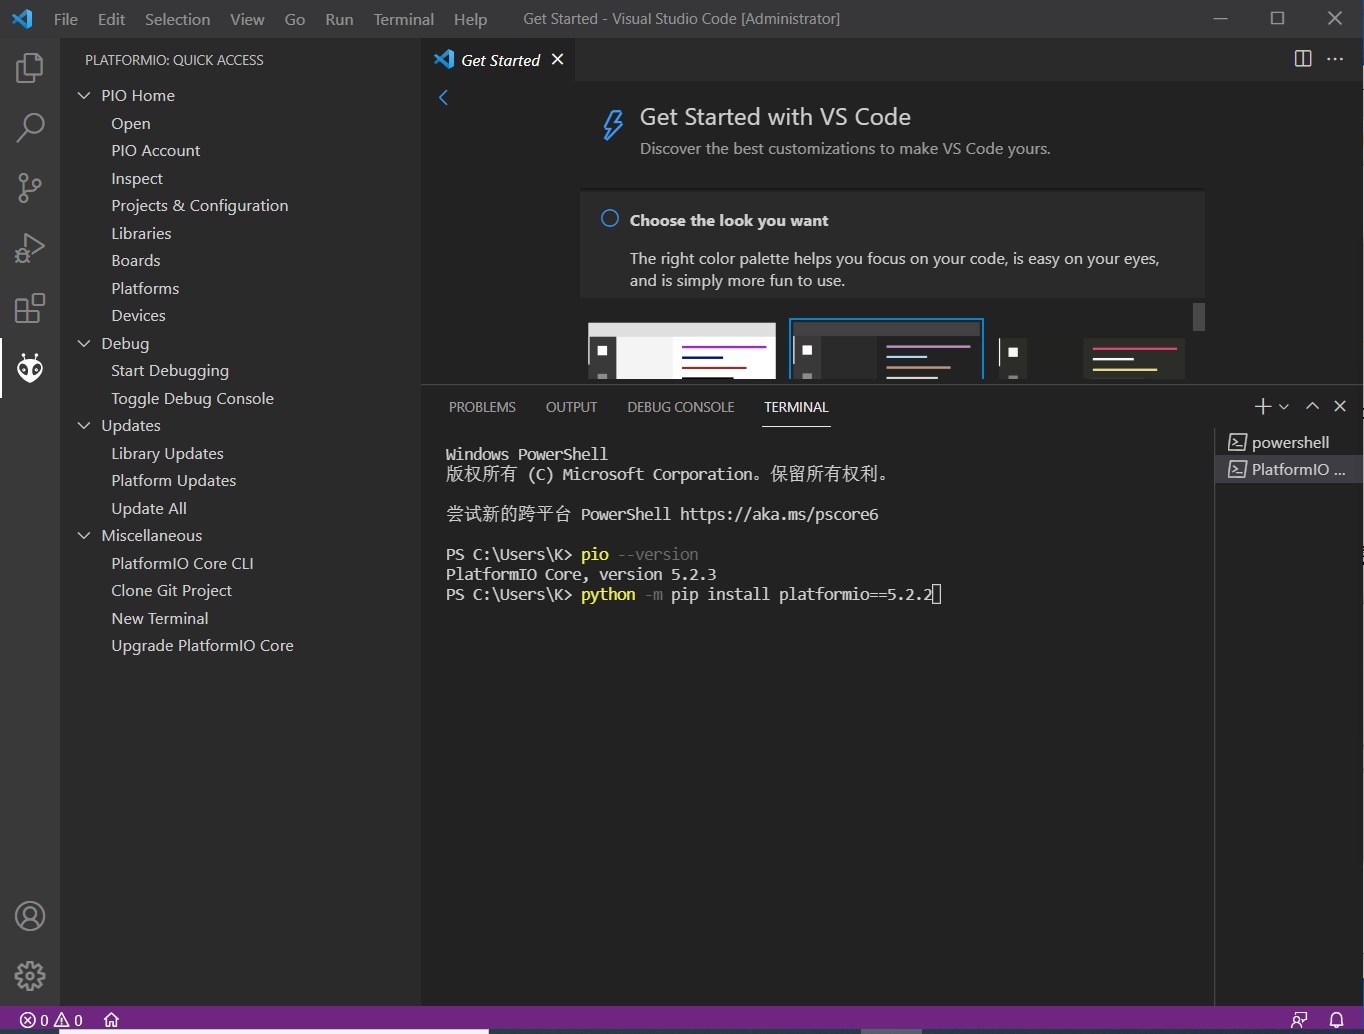The image size is (1364, 1034).
Task: Click the lightning bolt Get Started icon
Action: (x=612, y=125)
